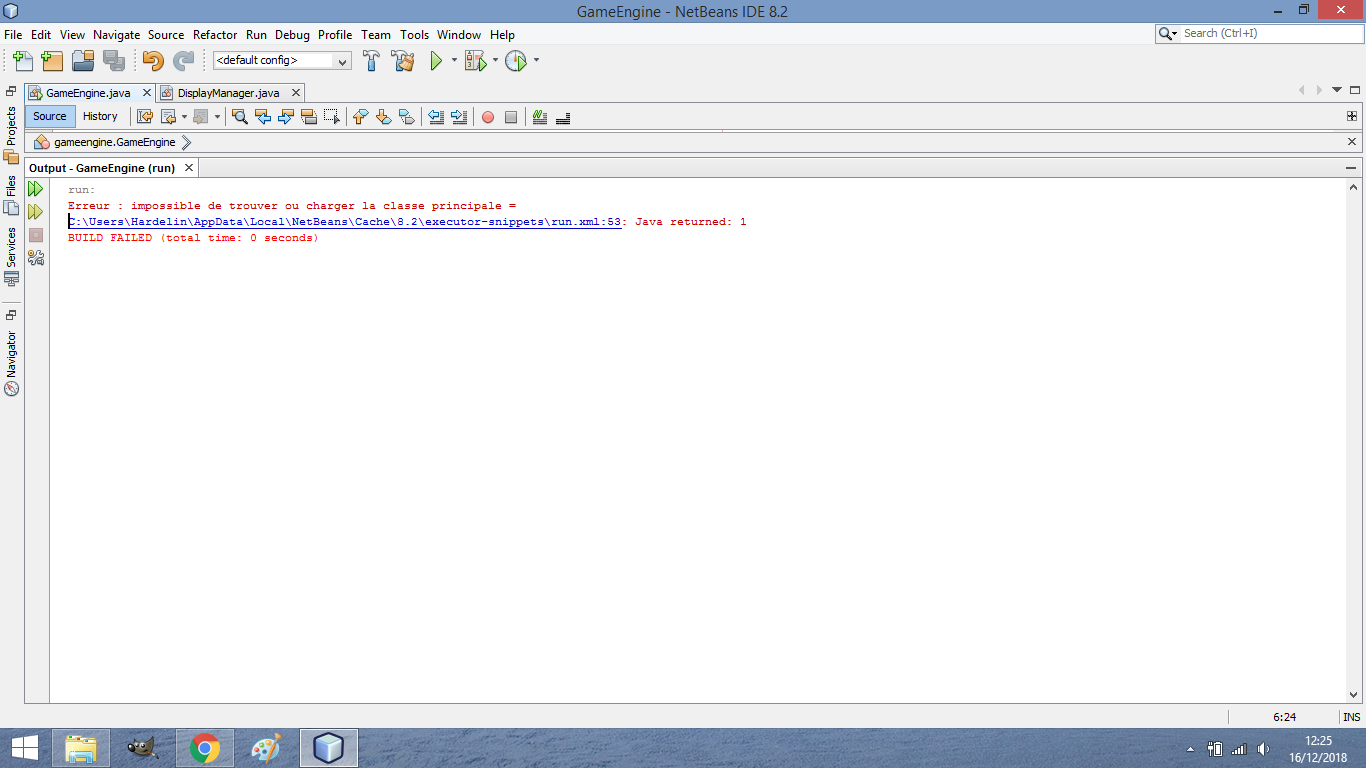Screen dimensions: 1366x768
Task: Switch to the DisplayManager.java tab
Action: tap(228, 93)
